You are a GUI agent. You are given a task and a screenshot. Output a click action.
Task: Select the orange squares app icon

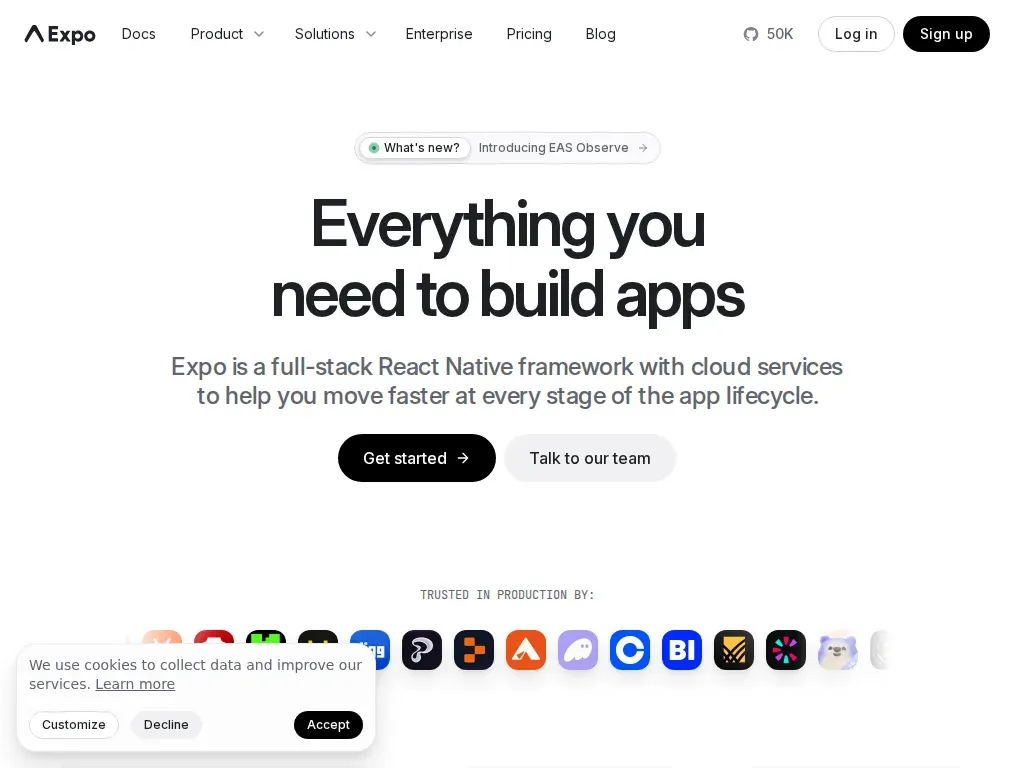474,650
